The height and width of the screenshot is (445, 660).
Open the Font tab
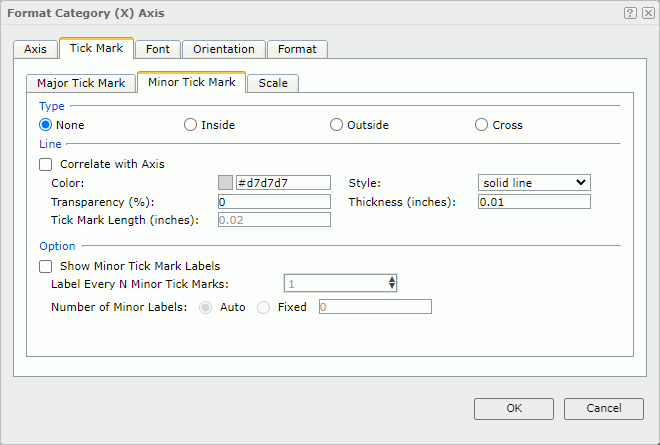157,49
